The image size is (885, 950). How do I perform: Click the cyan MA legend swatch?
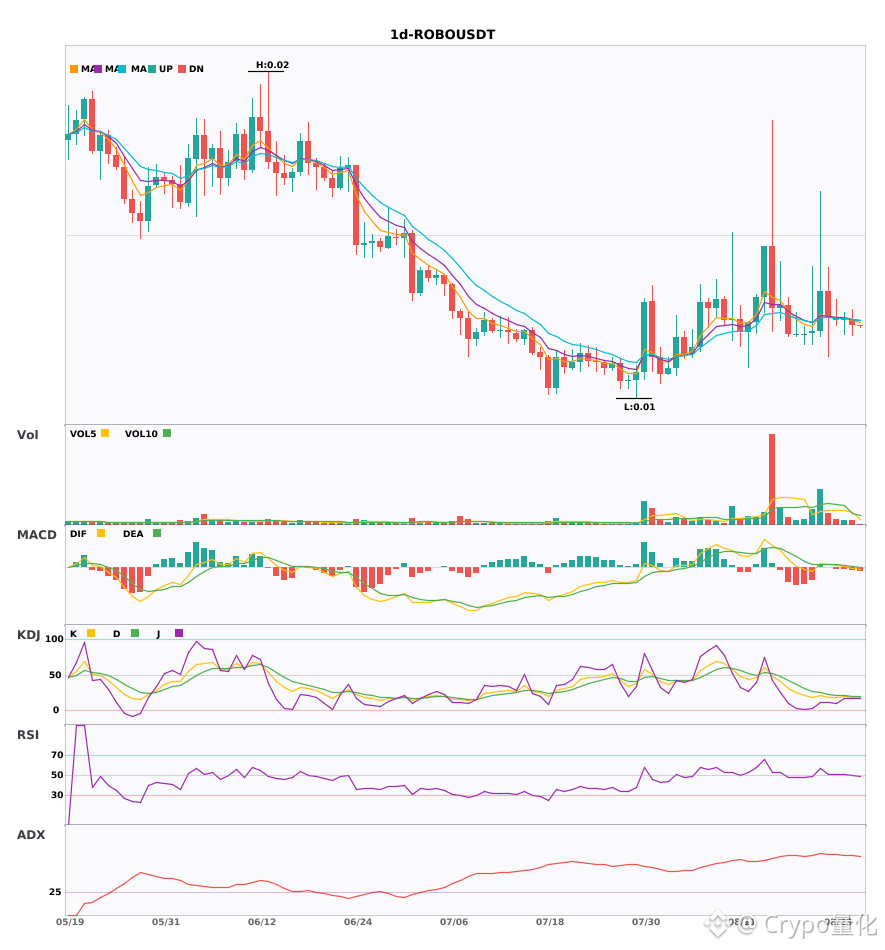(x=122, y=69)
